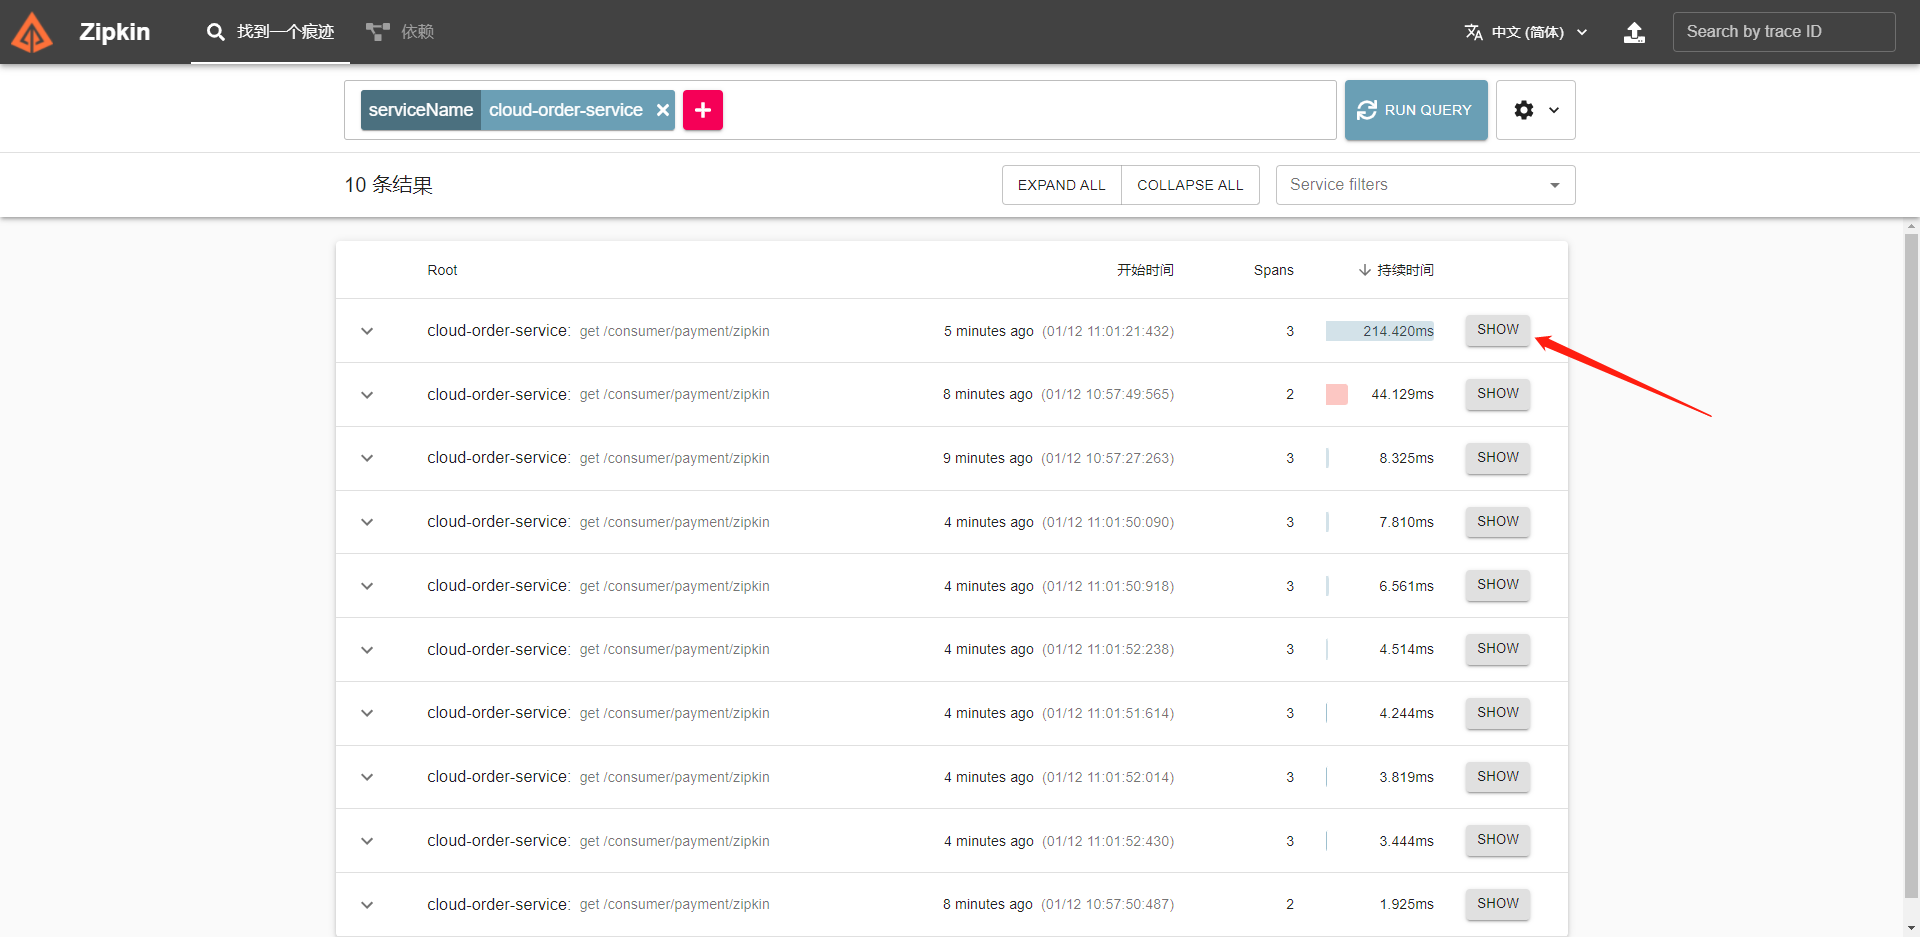This screenshot has width=1920, height=937.
Task: Open the settings gear dropdown
Action: tap(1536, 110)
